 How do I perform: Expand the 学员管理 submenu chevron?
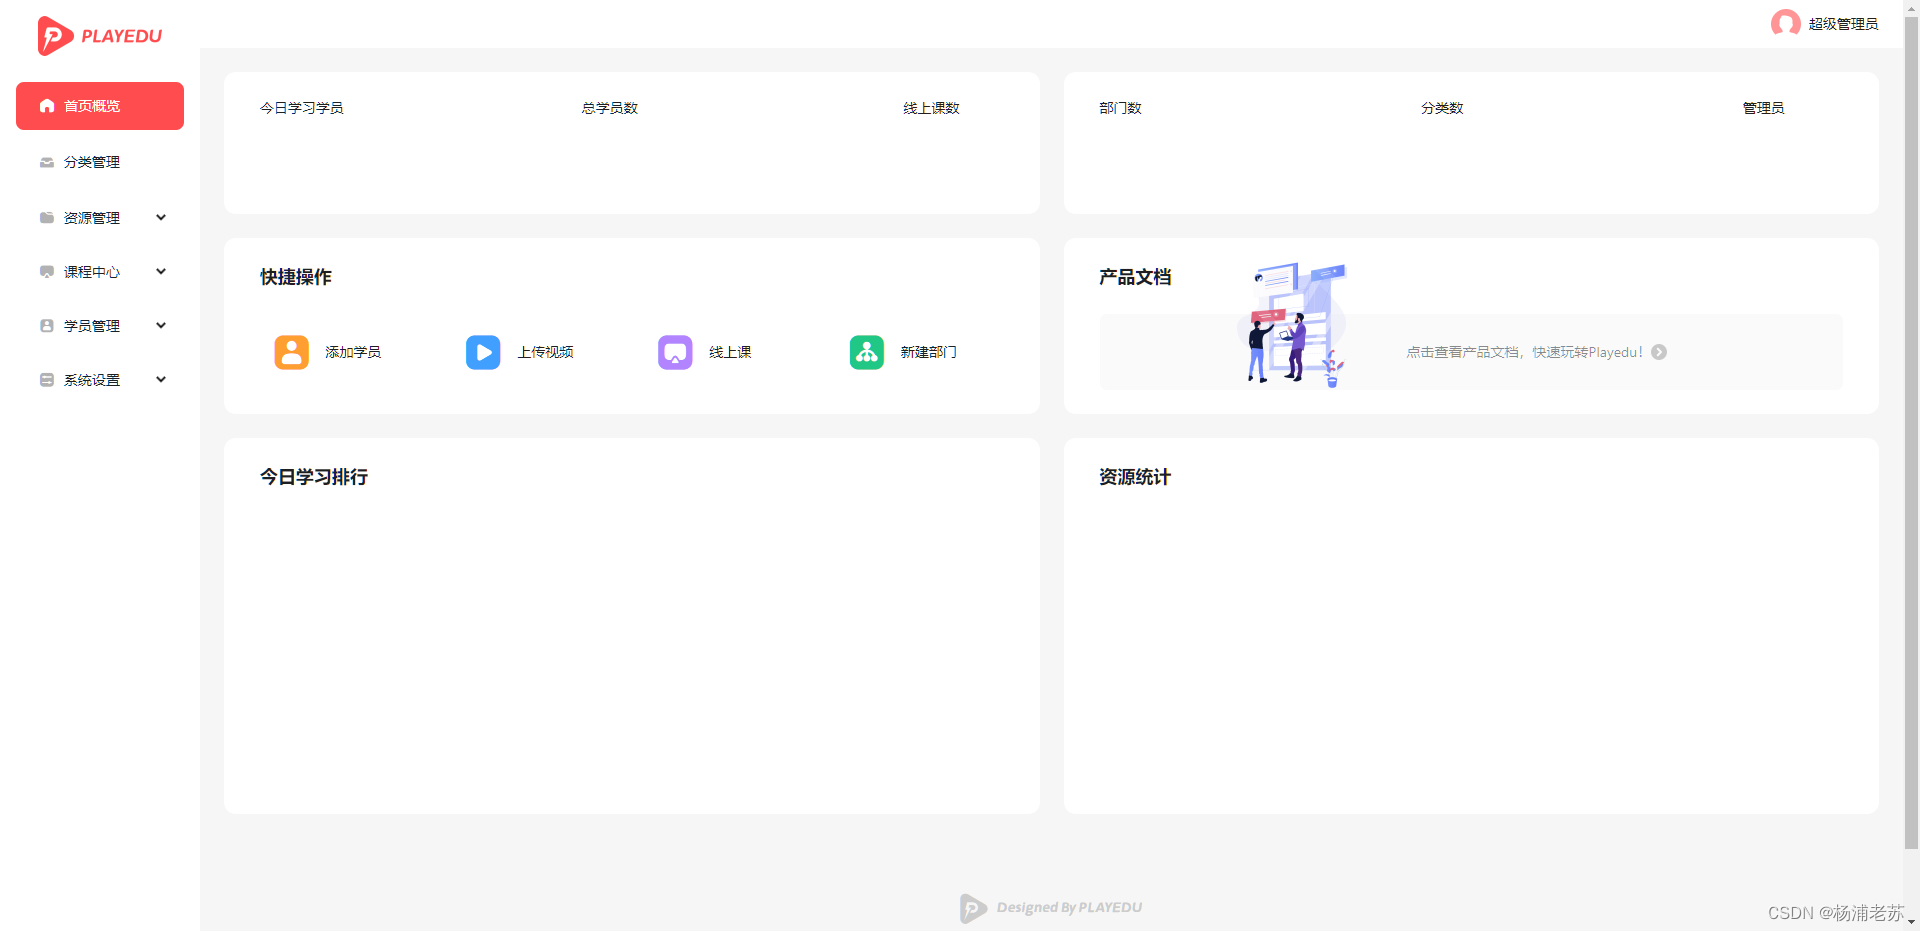click(x=161, y=326)
